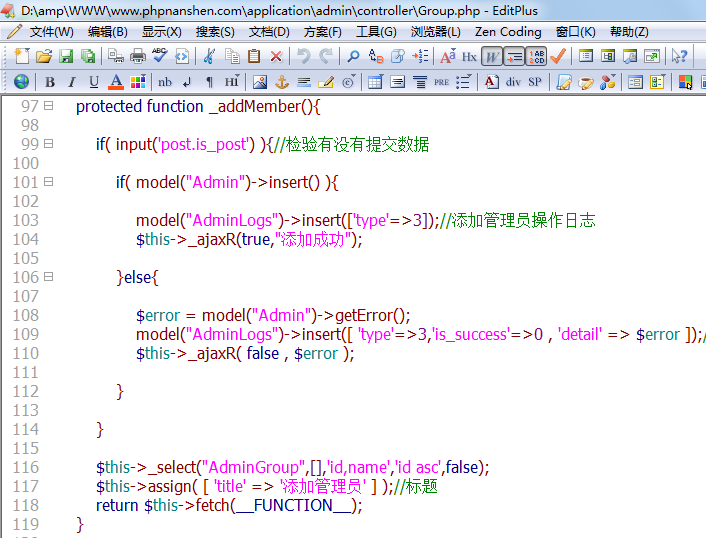
Task: Toggle Italic formatting
Action: [72, 82]
